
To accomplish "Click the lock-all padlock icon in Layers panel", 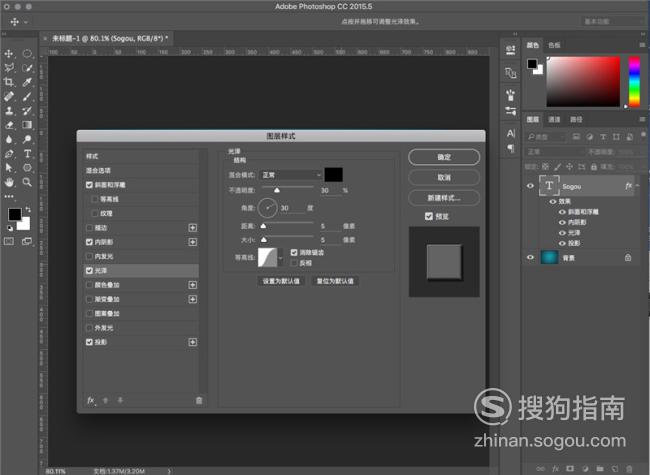I will point(594,167).
